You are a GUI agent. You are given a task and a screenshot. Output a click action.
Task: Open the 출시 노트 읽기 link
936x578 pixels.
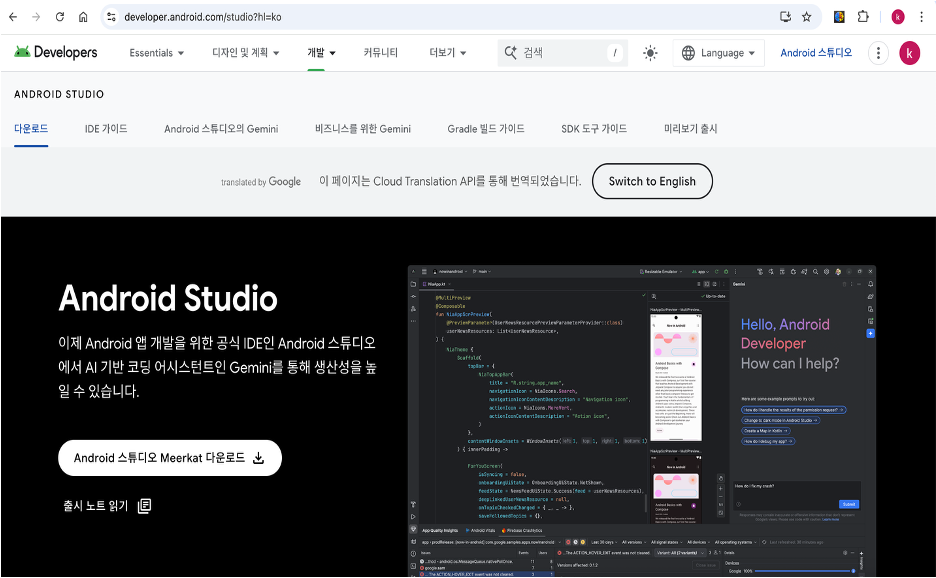click(107, 506)
